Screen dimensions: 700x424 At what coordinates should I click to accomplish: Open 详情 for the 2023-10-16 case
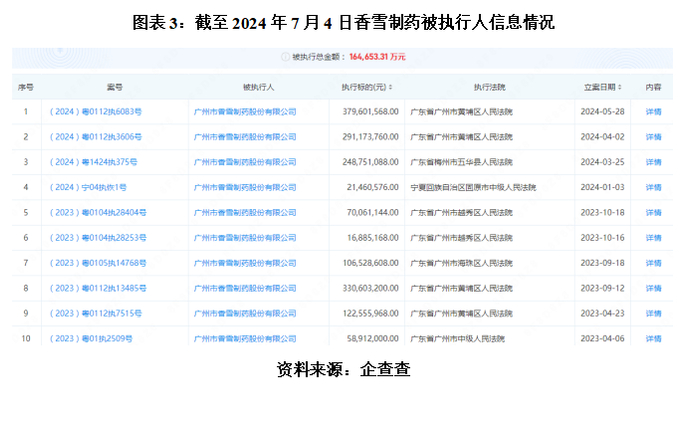click(653, 238)
